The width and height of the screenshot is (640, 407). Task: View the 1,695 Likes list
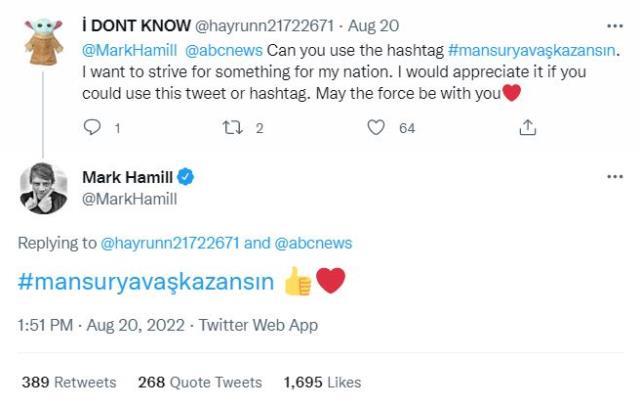322,382
